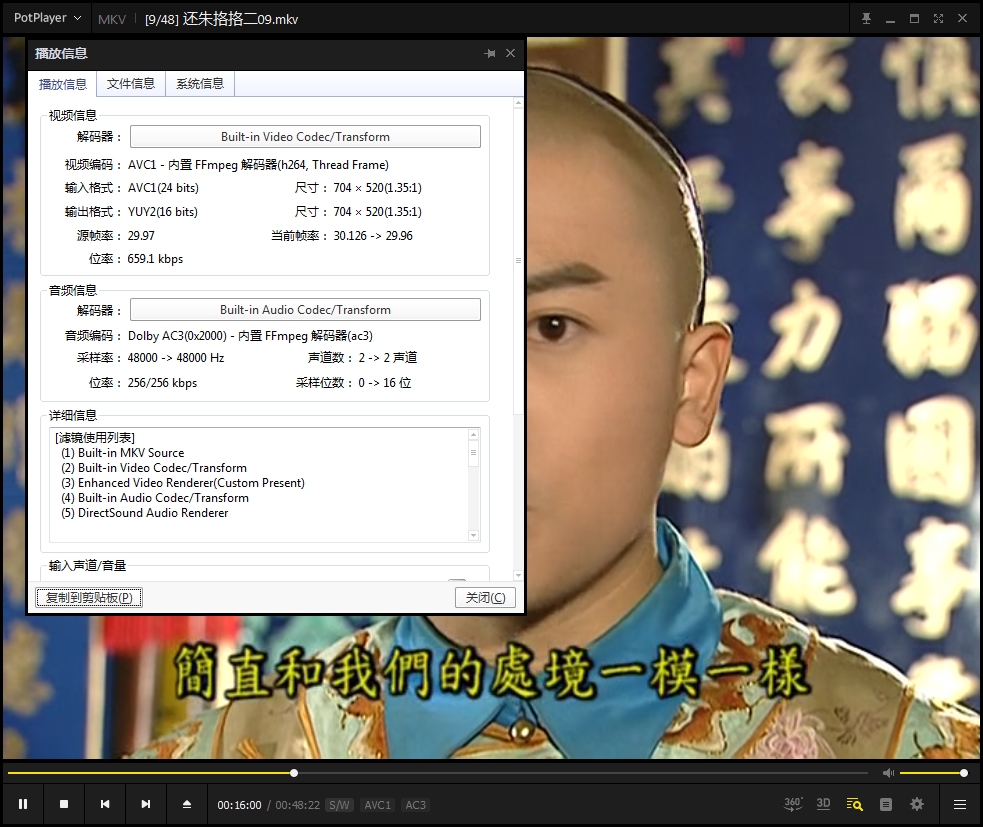Click the 659.1 kbps video bitrate value
This screenshot has width=983, height=827.
(155, 259)
